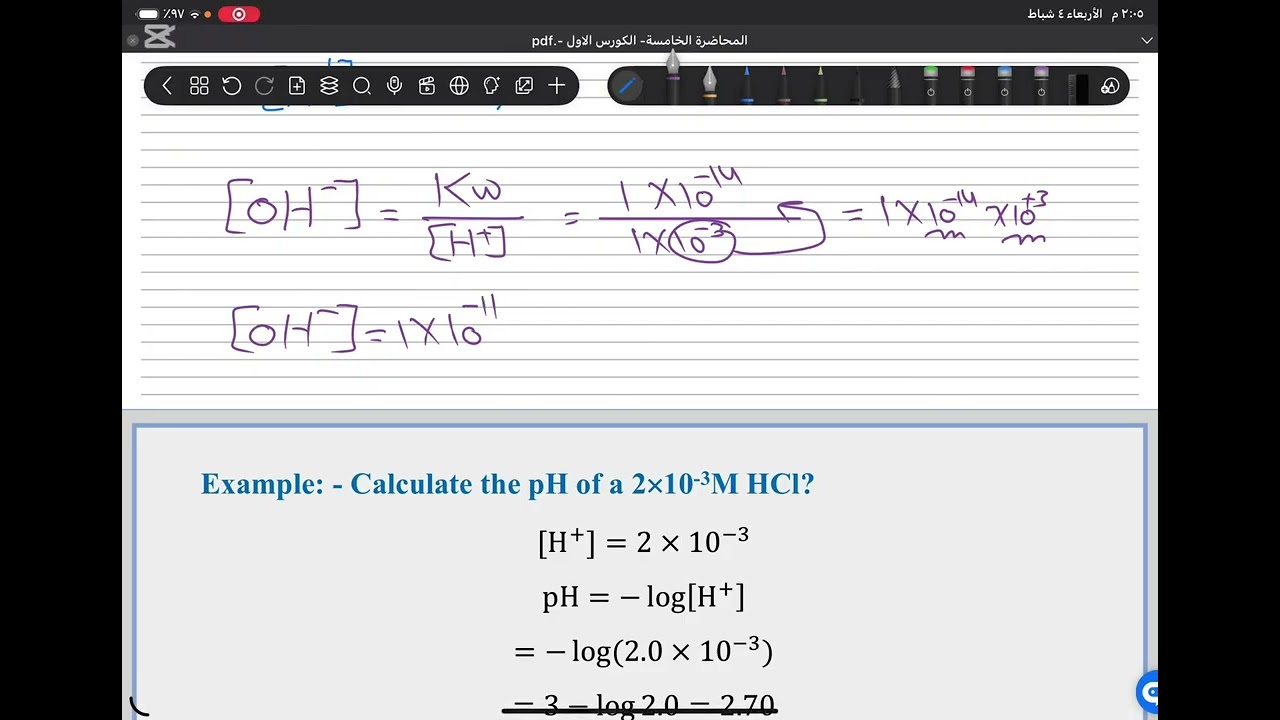The image size is (1280, 720).
Task: Select the black marker tool
Action: click(857, 85)
